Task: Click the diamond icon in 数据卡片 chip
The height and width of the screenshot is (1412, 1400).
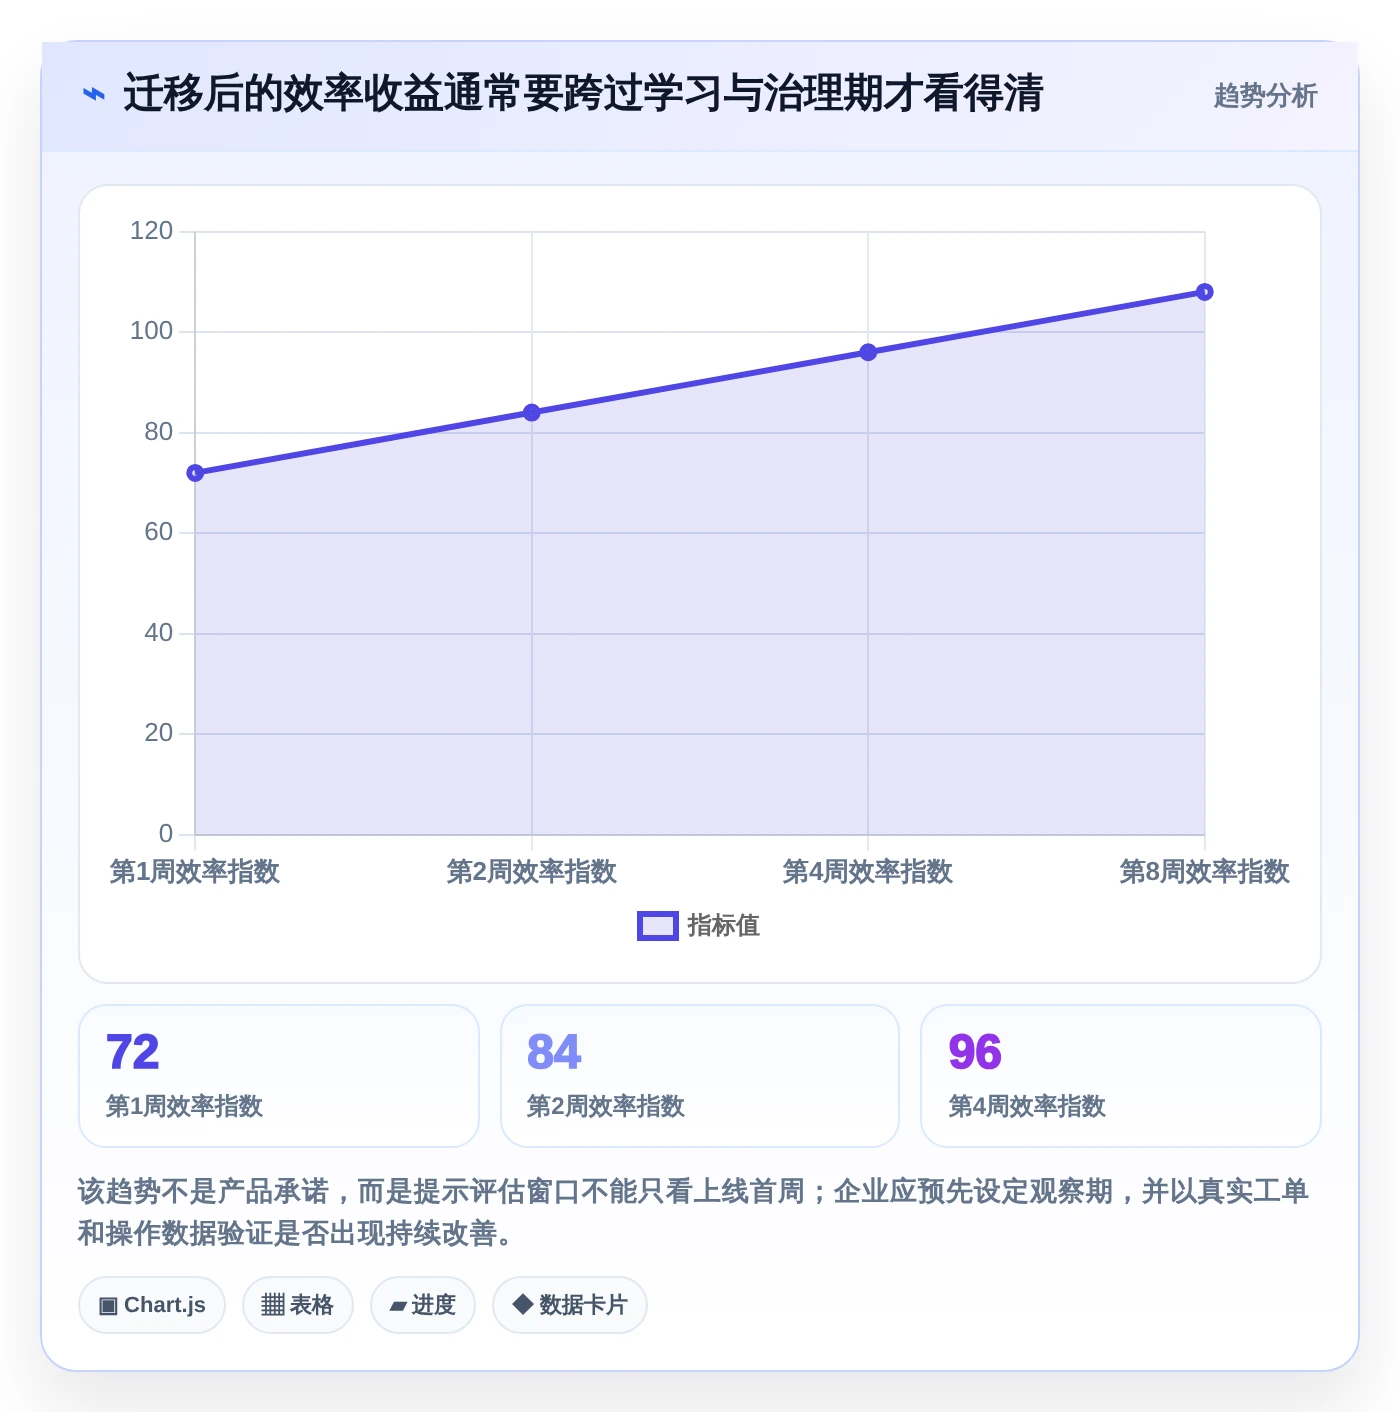Action: (x=522, y=1304)
